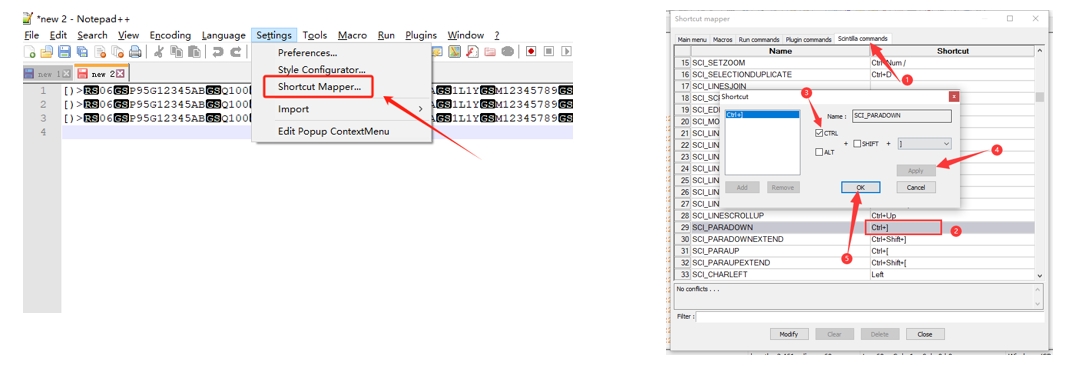The width and height of the screenshot is (1091, 366).
Task: Open the Window menu
Action: pyautogui.click(x=465, y=35)
